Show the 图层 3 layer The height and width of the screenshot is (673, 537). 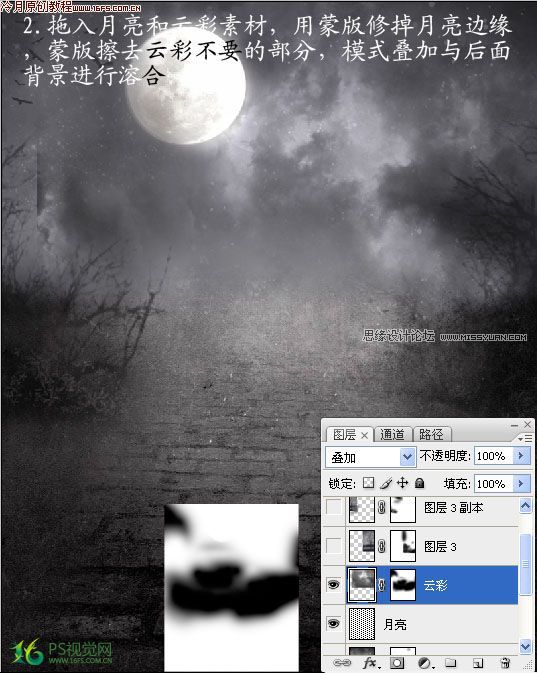(x=334, y=546)
